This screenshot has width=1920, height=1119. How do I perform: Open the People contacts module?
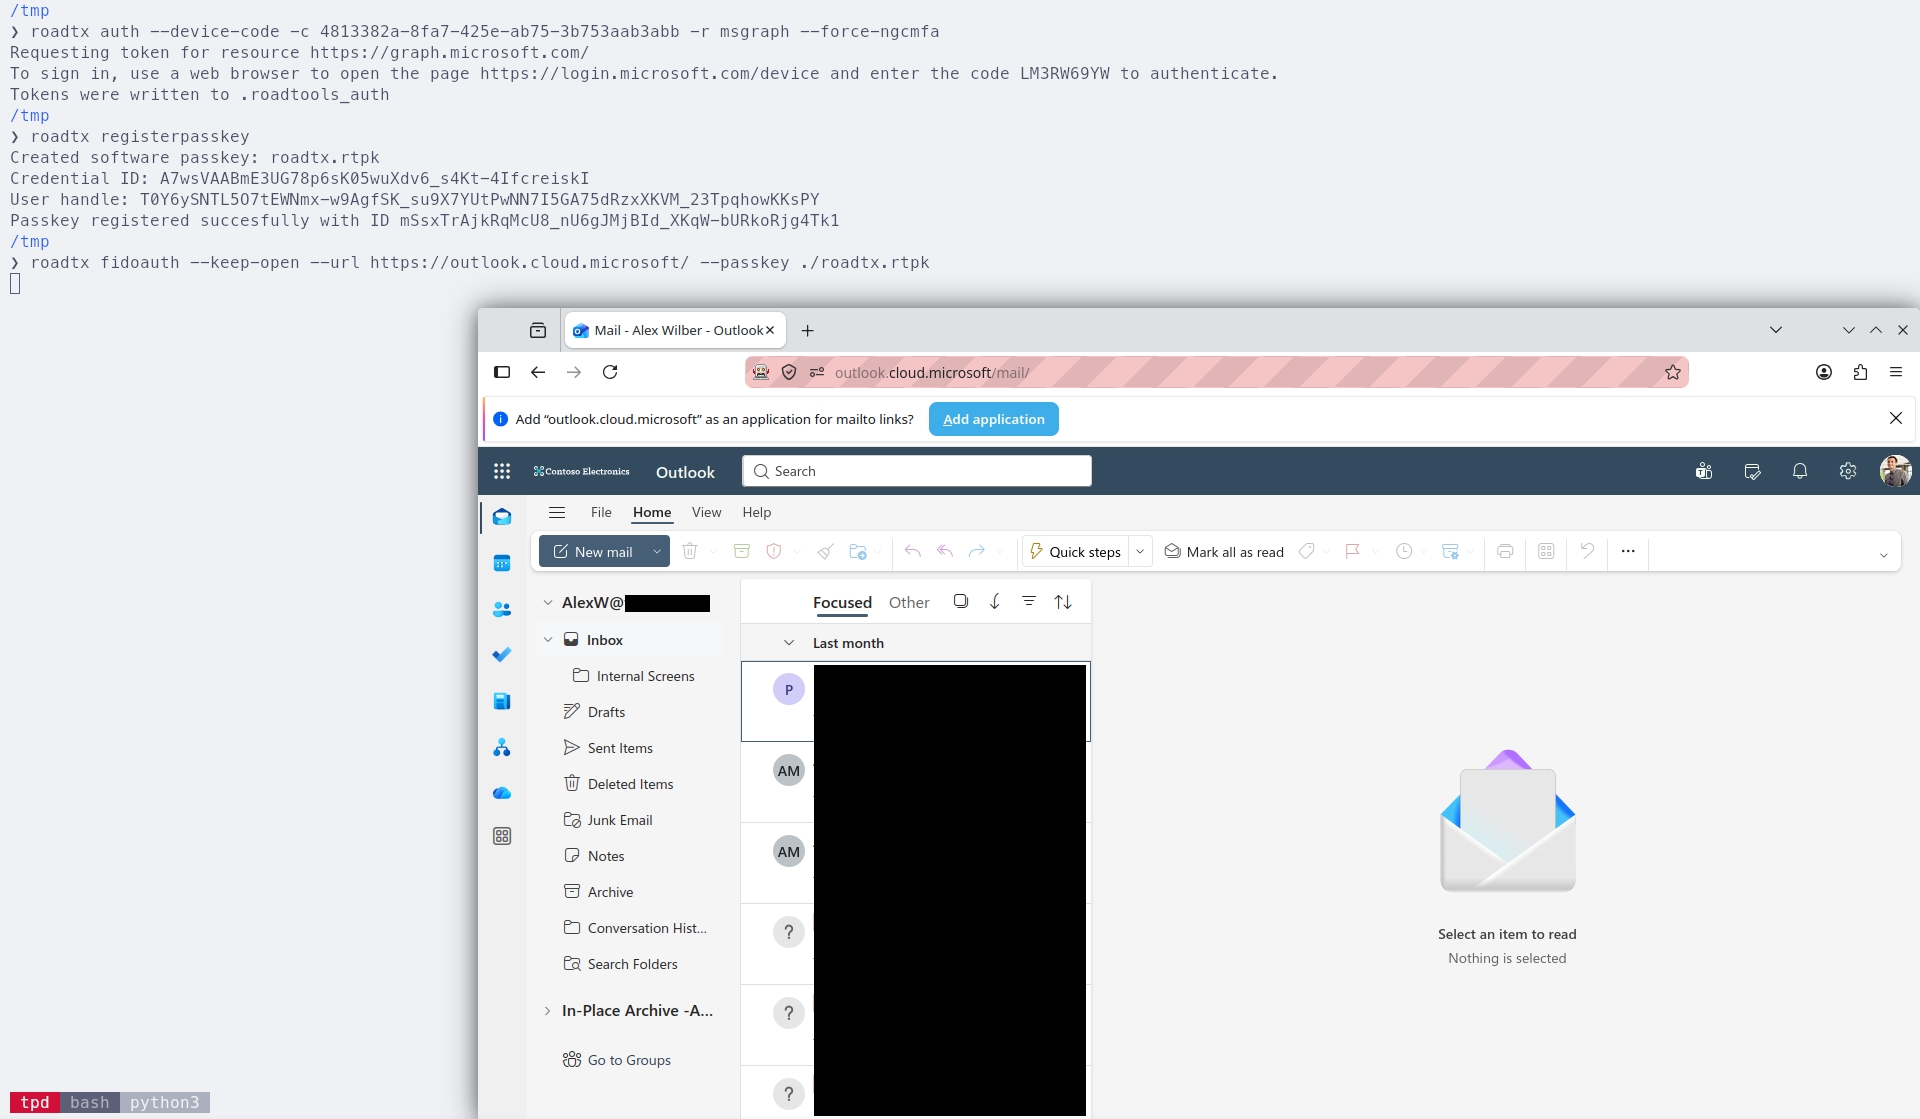coord(502,609)
